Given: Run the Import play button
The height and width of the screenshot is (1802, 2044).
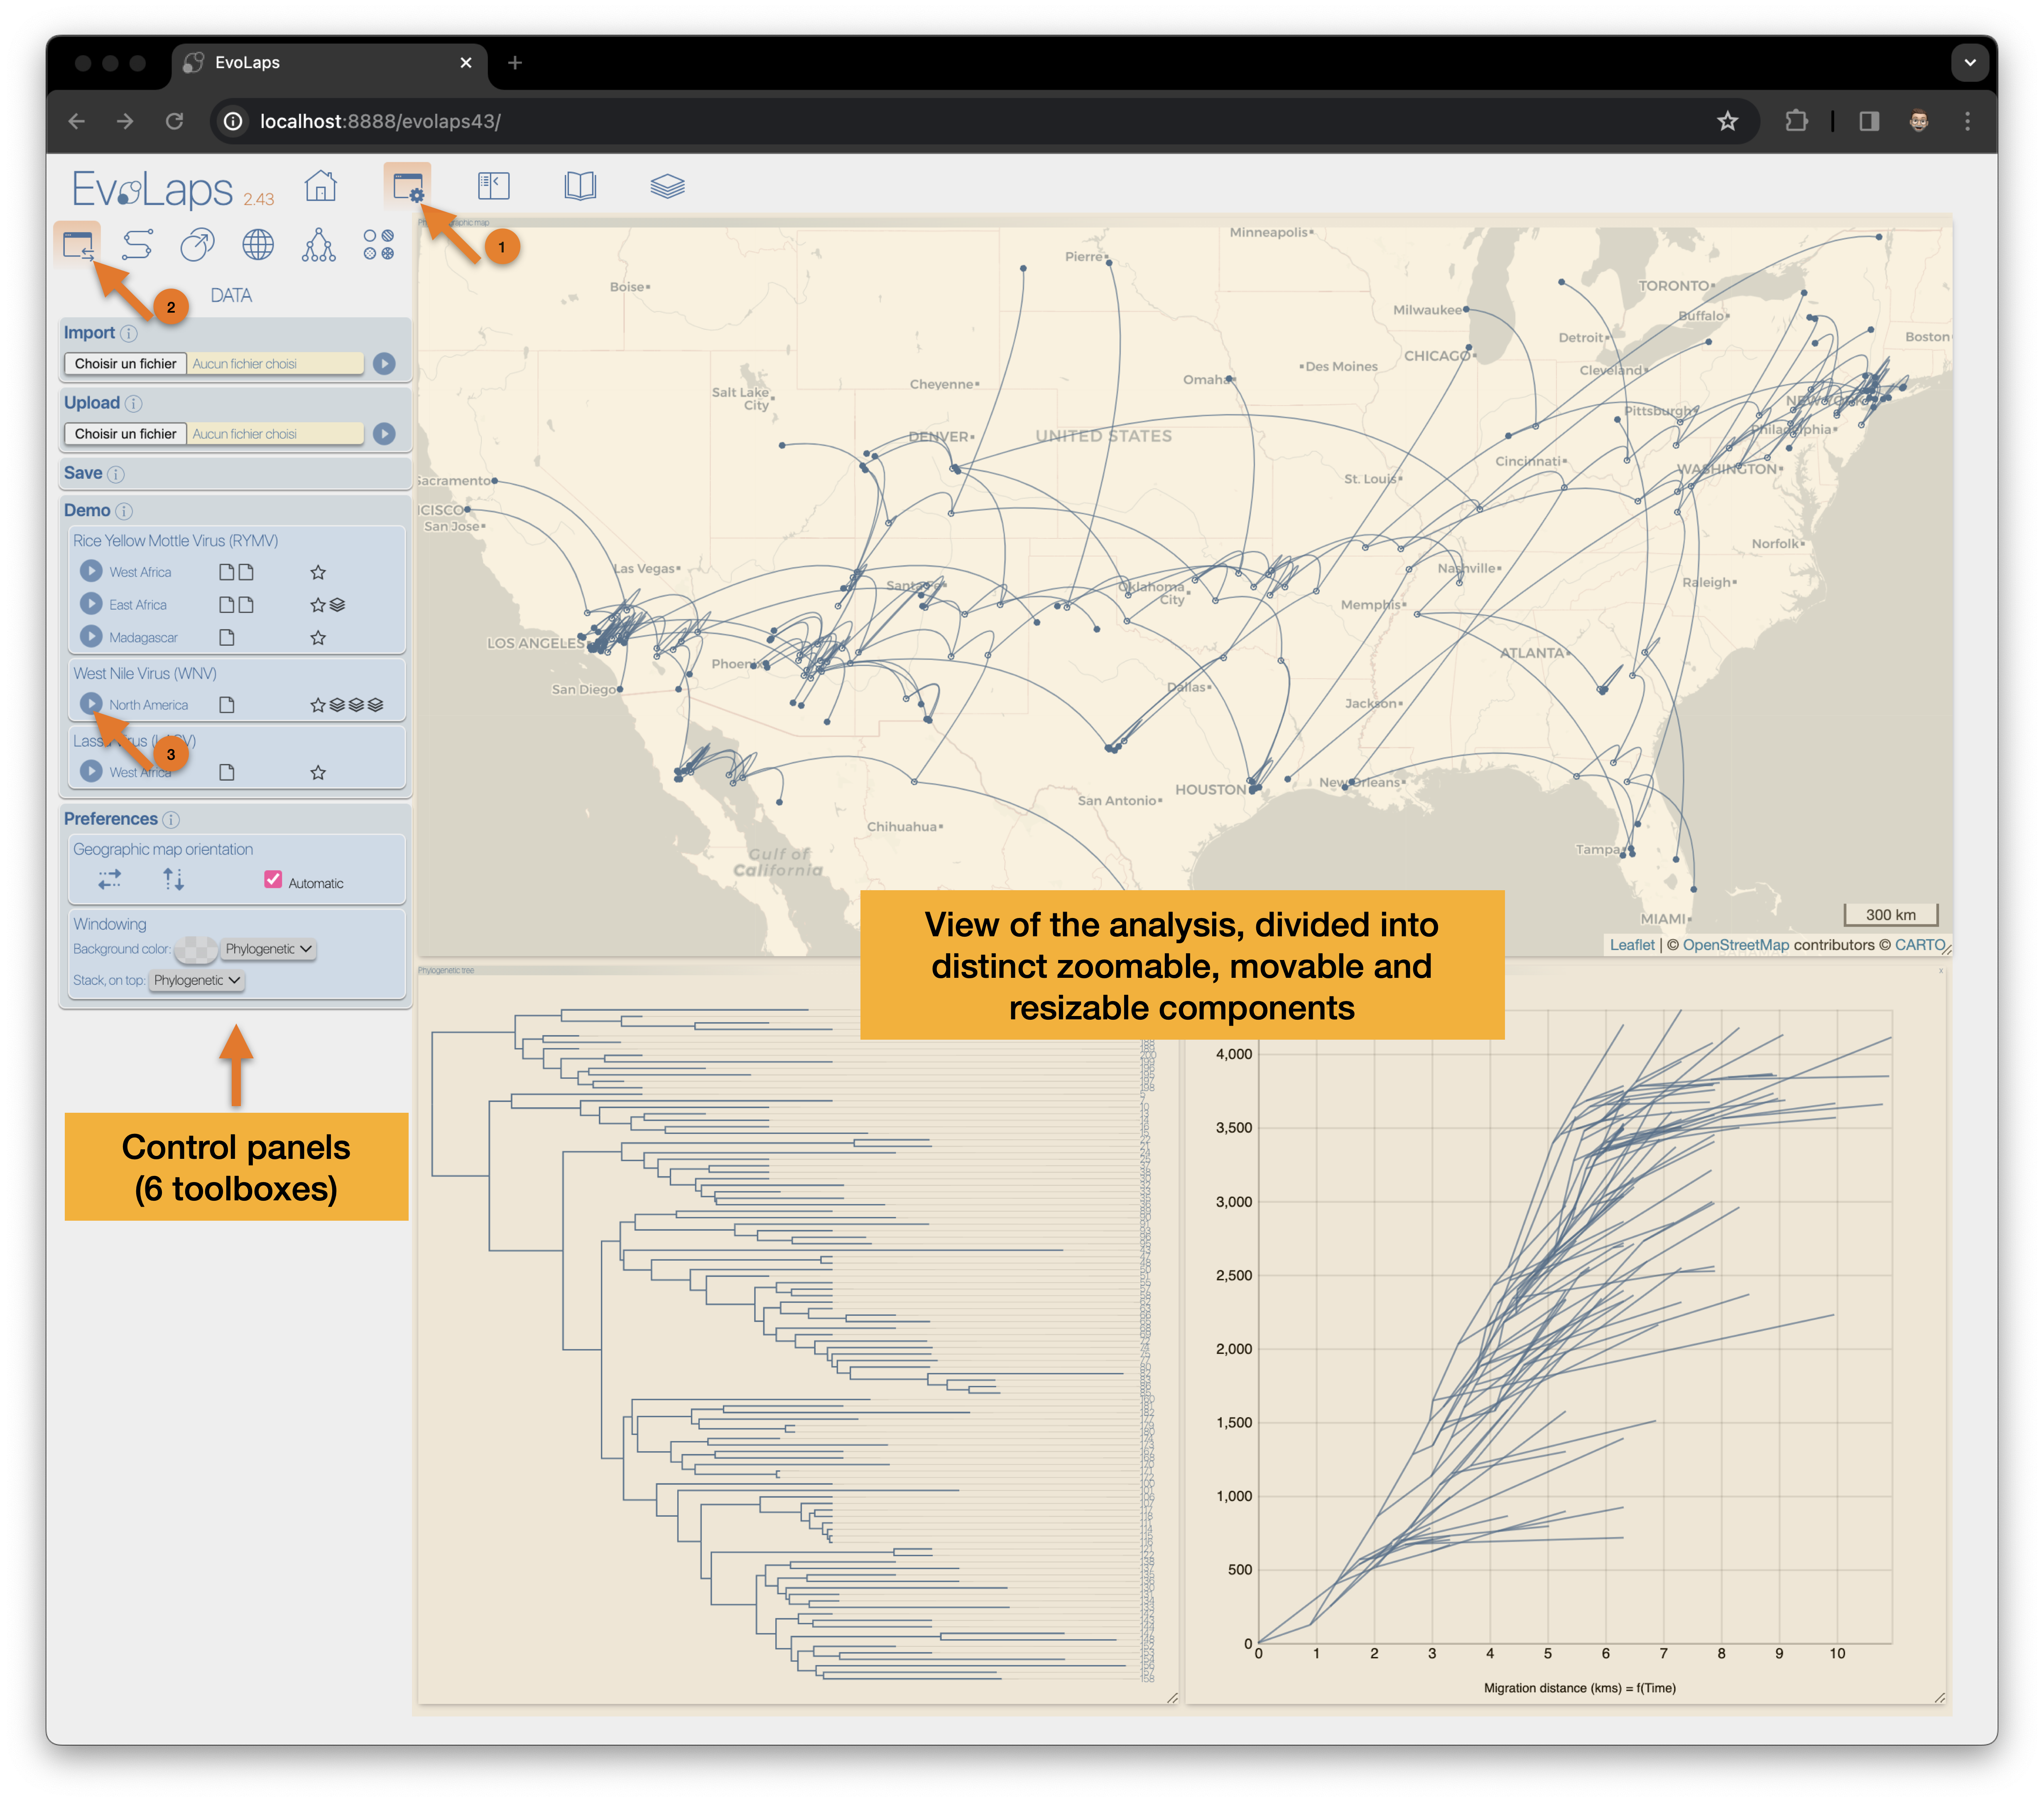Looking at the screenshot, I should (x=384, y=364).
